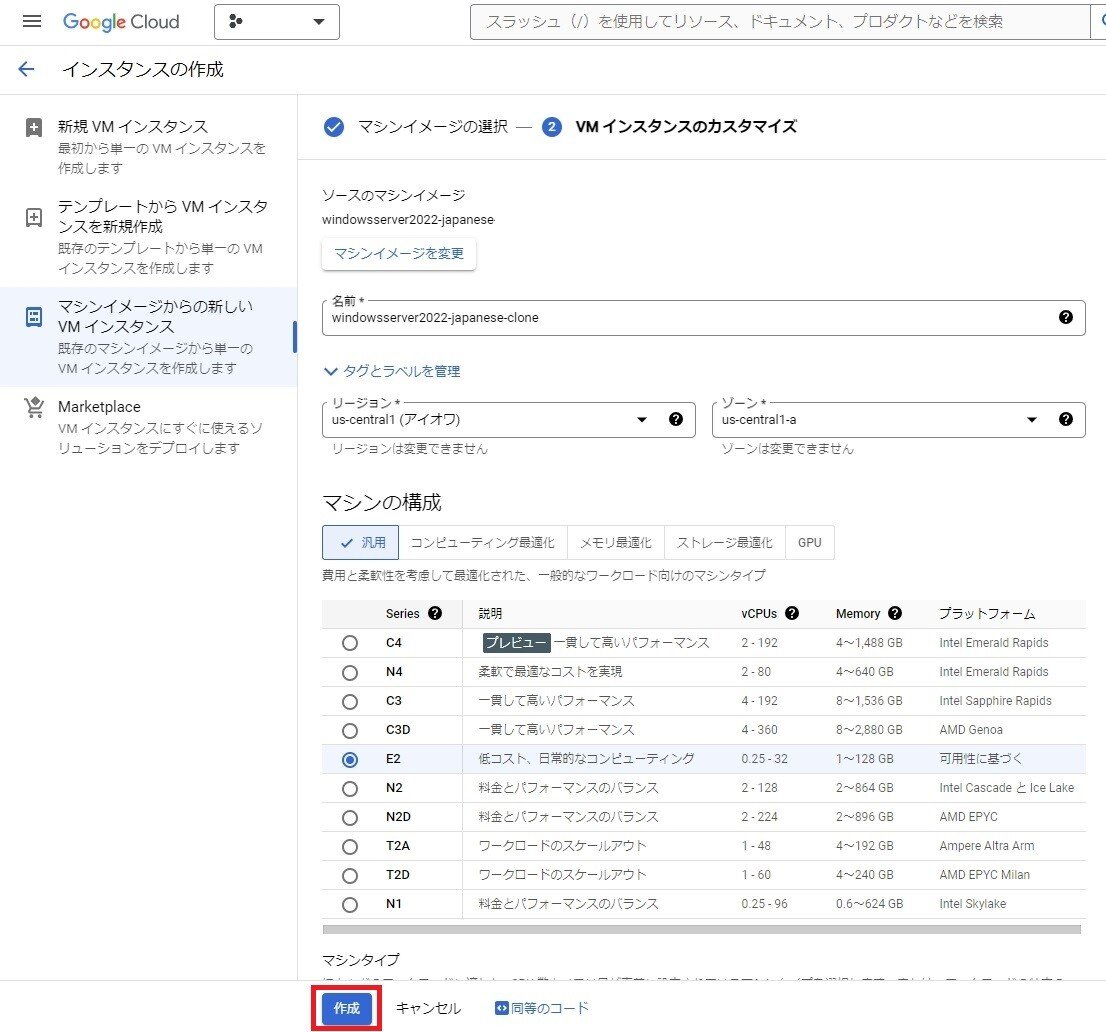
Task: Click the 作成 create button
Action: [x=346, y=1009]
